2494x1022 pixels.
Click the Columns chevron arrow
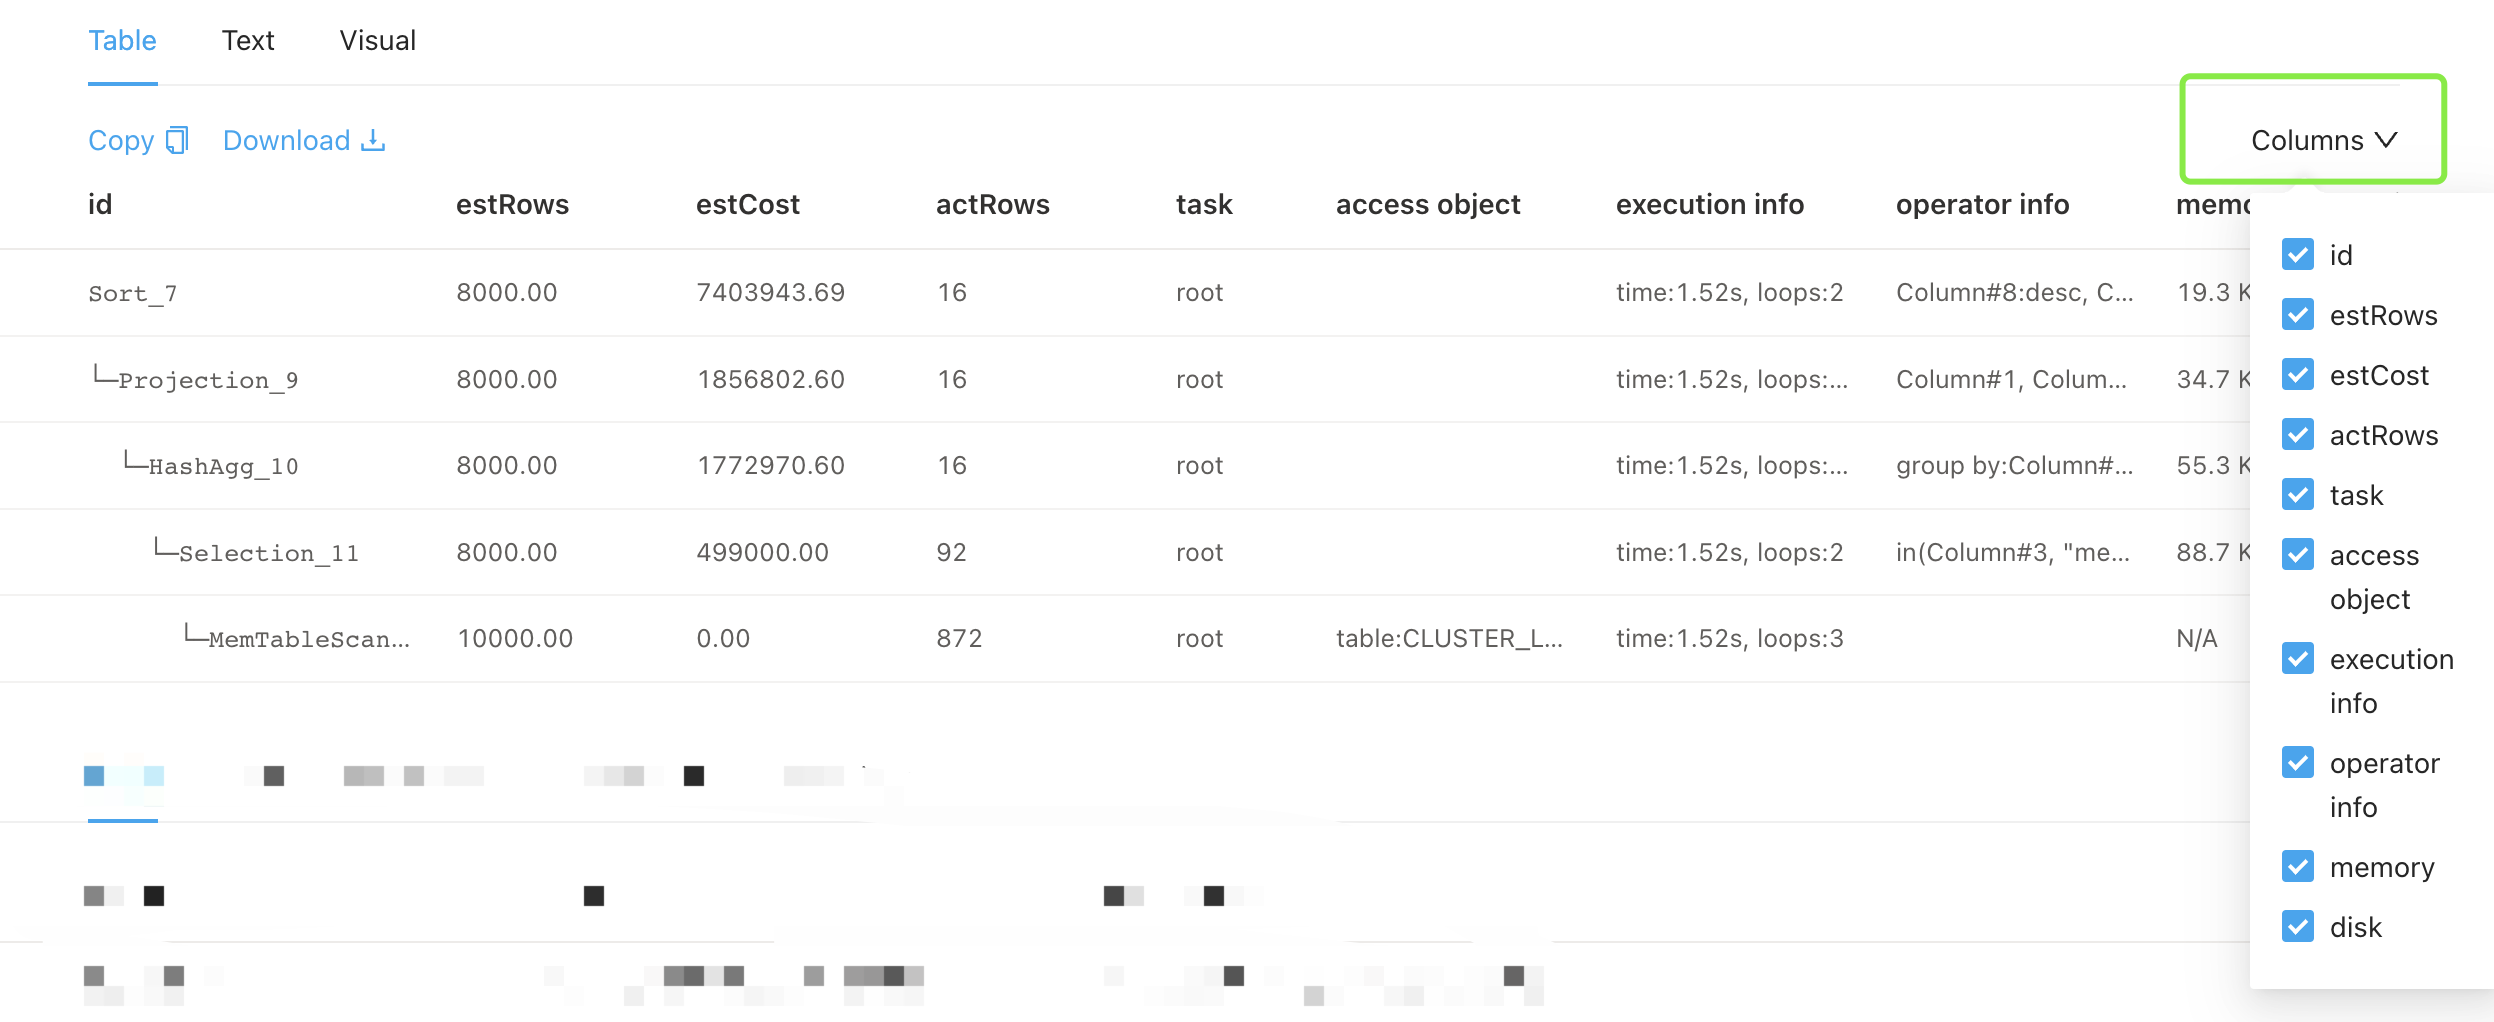2387,141
